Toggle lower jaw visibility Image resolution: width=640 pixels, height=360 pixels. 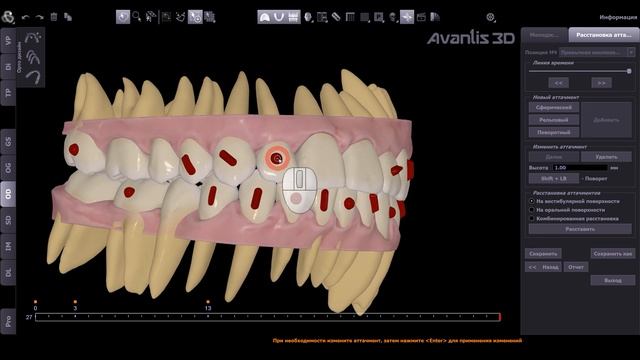click(x=279, y=17)
